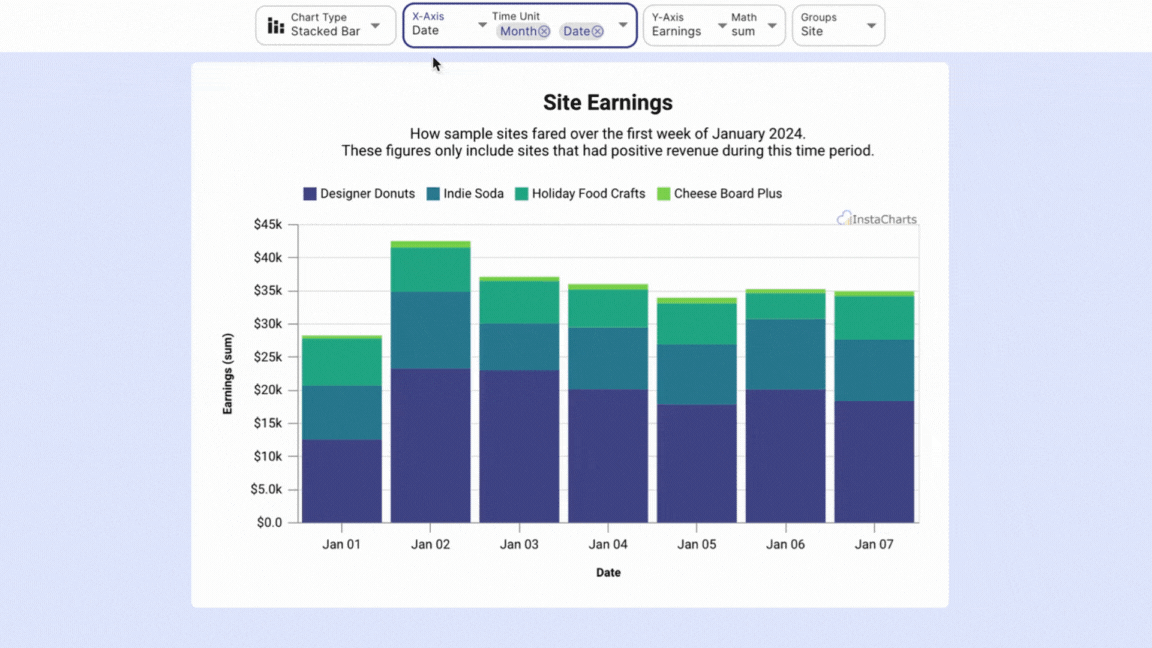Toggle the Holiday Food Crafts legend label
1152x648 pixels.
coord(588,194)
